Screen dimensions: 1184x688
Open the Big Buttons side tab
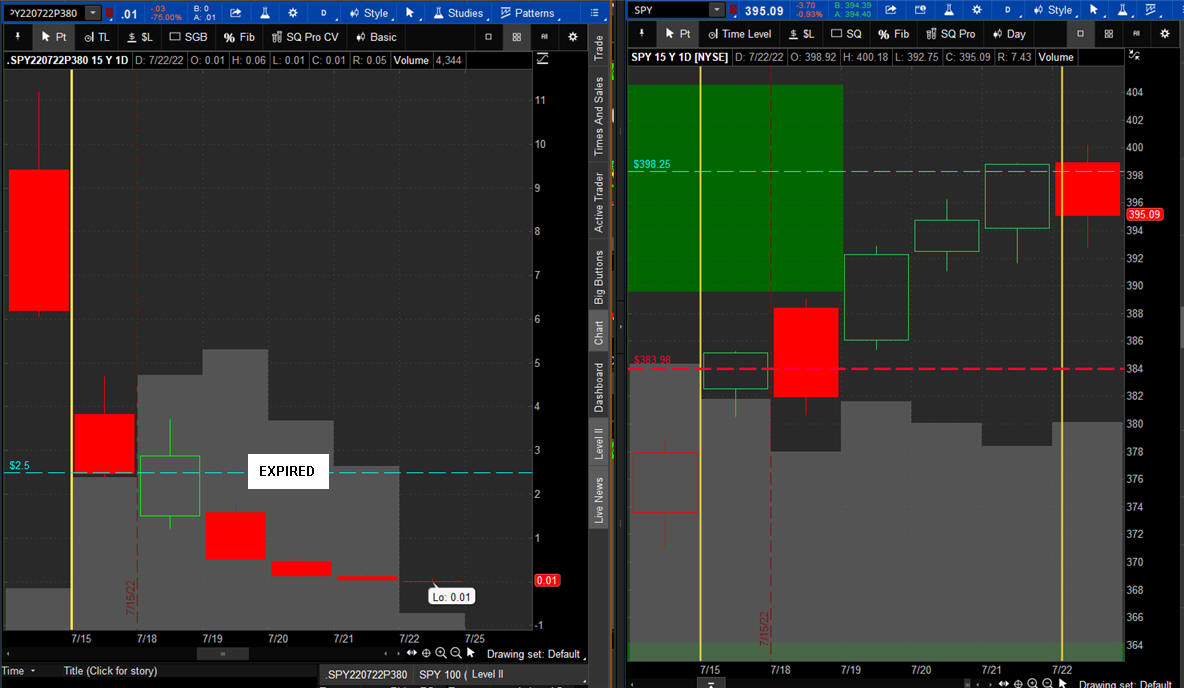[x=599, y=277]
